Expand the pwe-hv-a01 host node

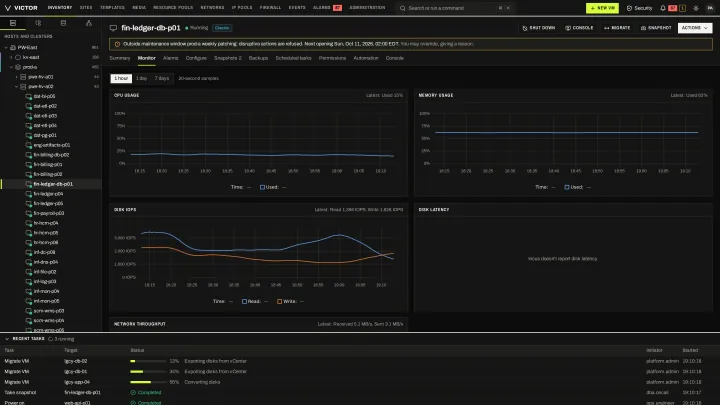17,77
